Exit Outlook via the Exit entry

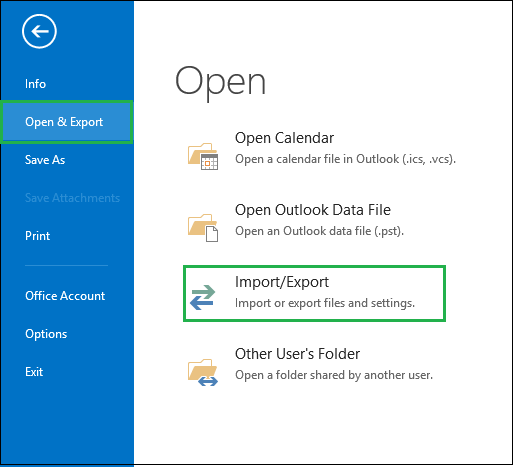(34, 372)
